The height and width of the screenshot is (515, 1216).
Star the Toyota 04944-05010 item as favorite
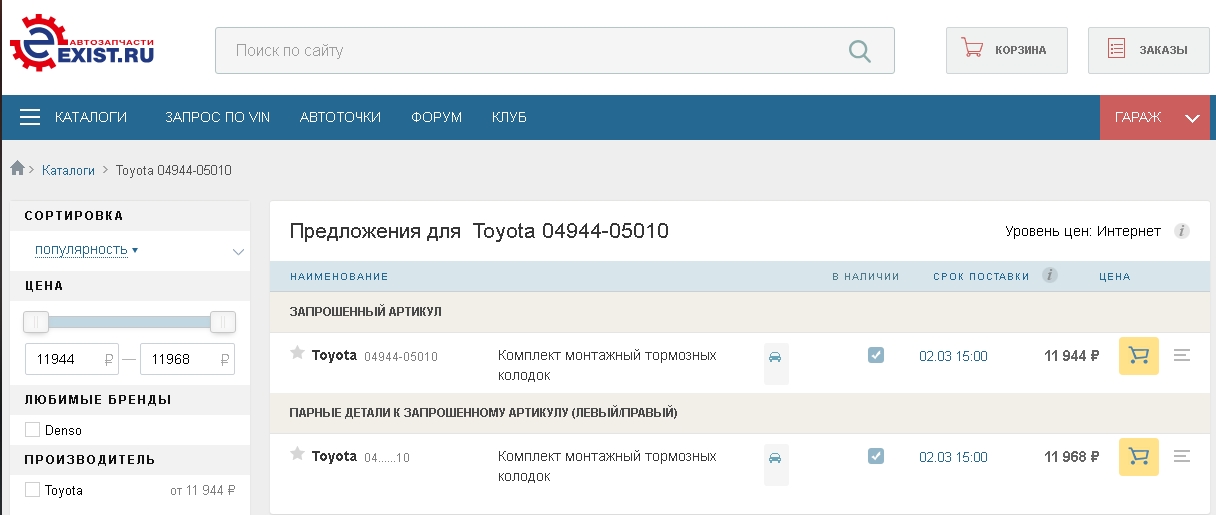pyautogui.click(x=297, y=353)
